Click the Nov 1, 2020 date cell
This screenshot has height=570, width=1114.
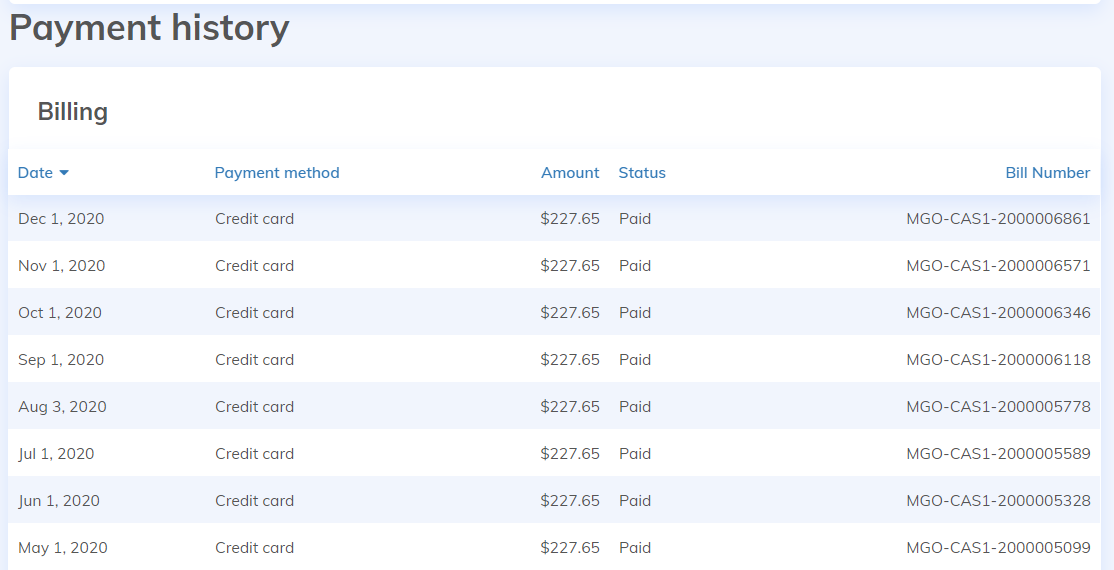click(61, 266)
